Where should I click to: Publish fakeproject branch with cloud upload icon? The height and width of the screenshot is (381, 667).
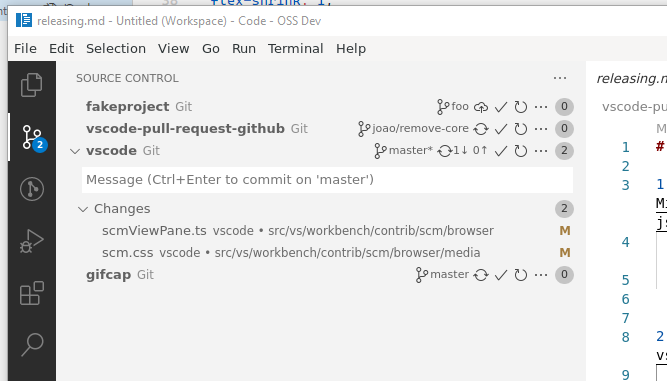point(481,107)
